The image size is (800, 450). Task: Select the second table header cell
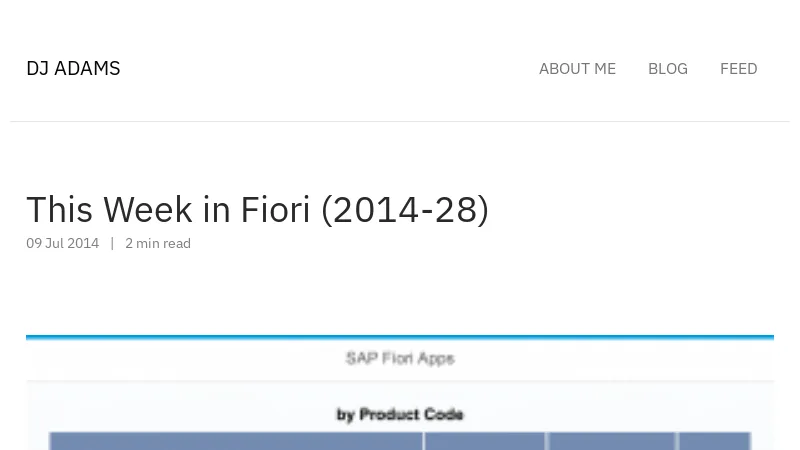(485, 441)
